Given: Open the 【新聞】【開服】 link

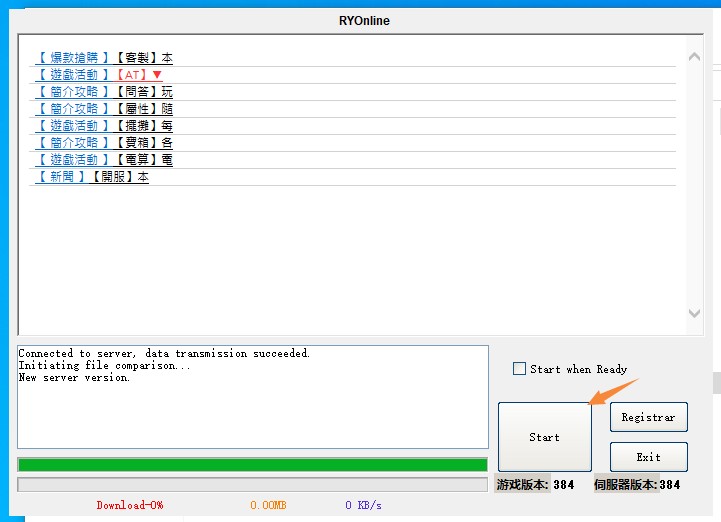Looking at the screenshot, I should 92,177.
